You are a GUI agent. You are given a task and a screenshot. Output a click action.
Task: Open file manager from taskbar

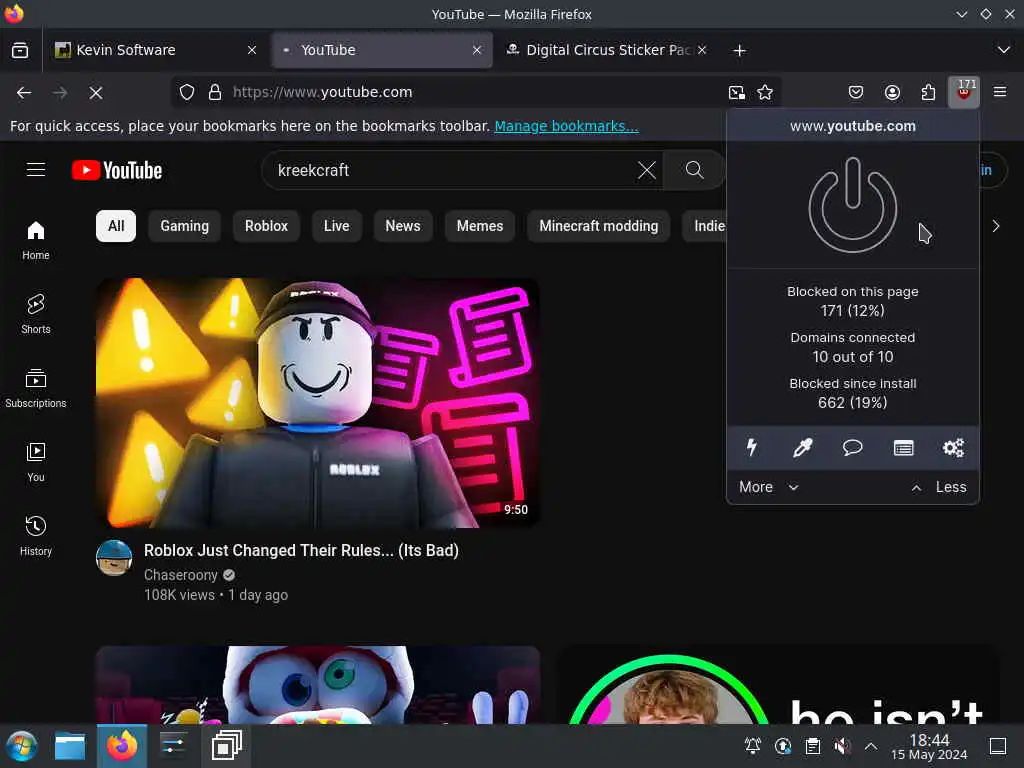point(70,746)
